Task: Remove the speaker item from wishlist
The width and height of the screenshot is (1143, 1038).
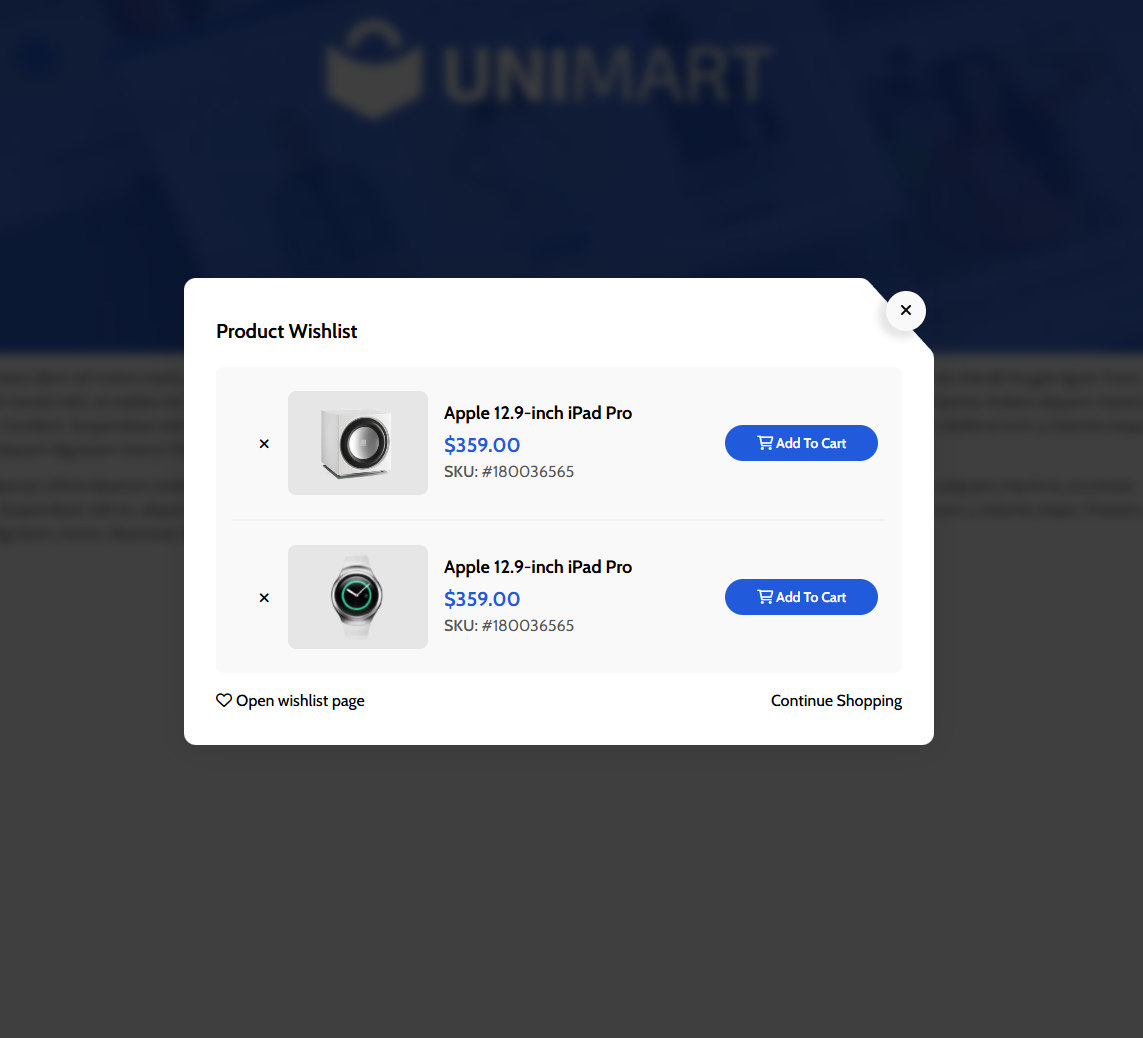Action: [264, 443]
